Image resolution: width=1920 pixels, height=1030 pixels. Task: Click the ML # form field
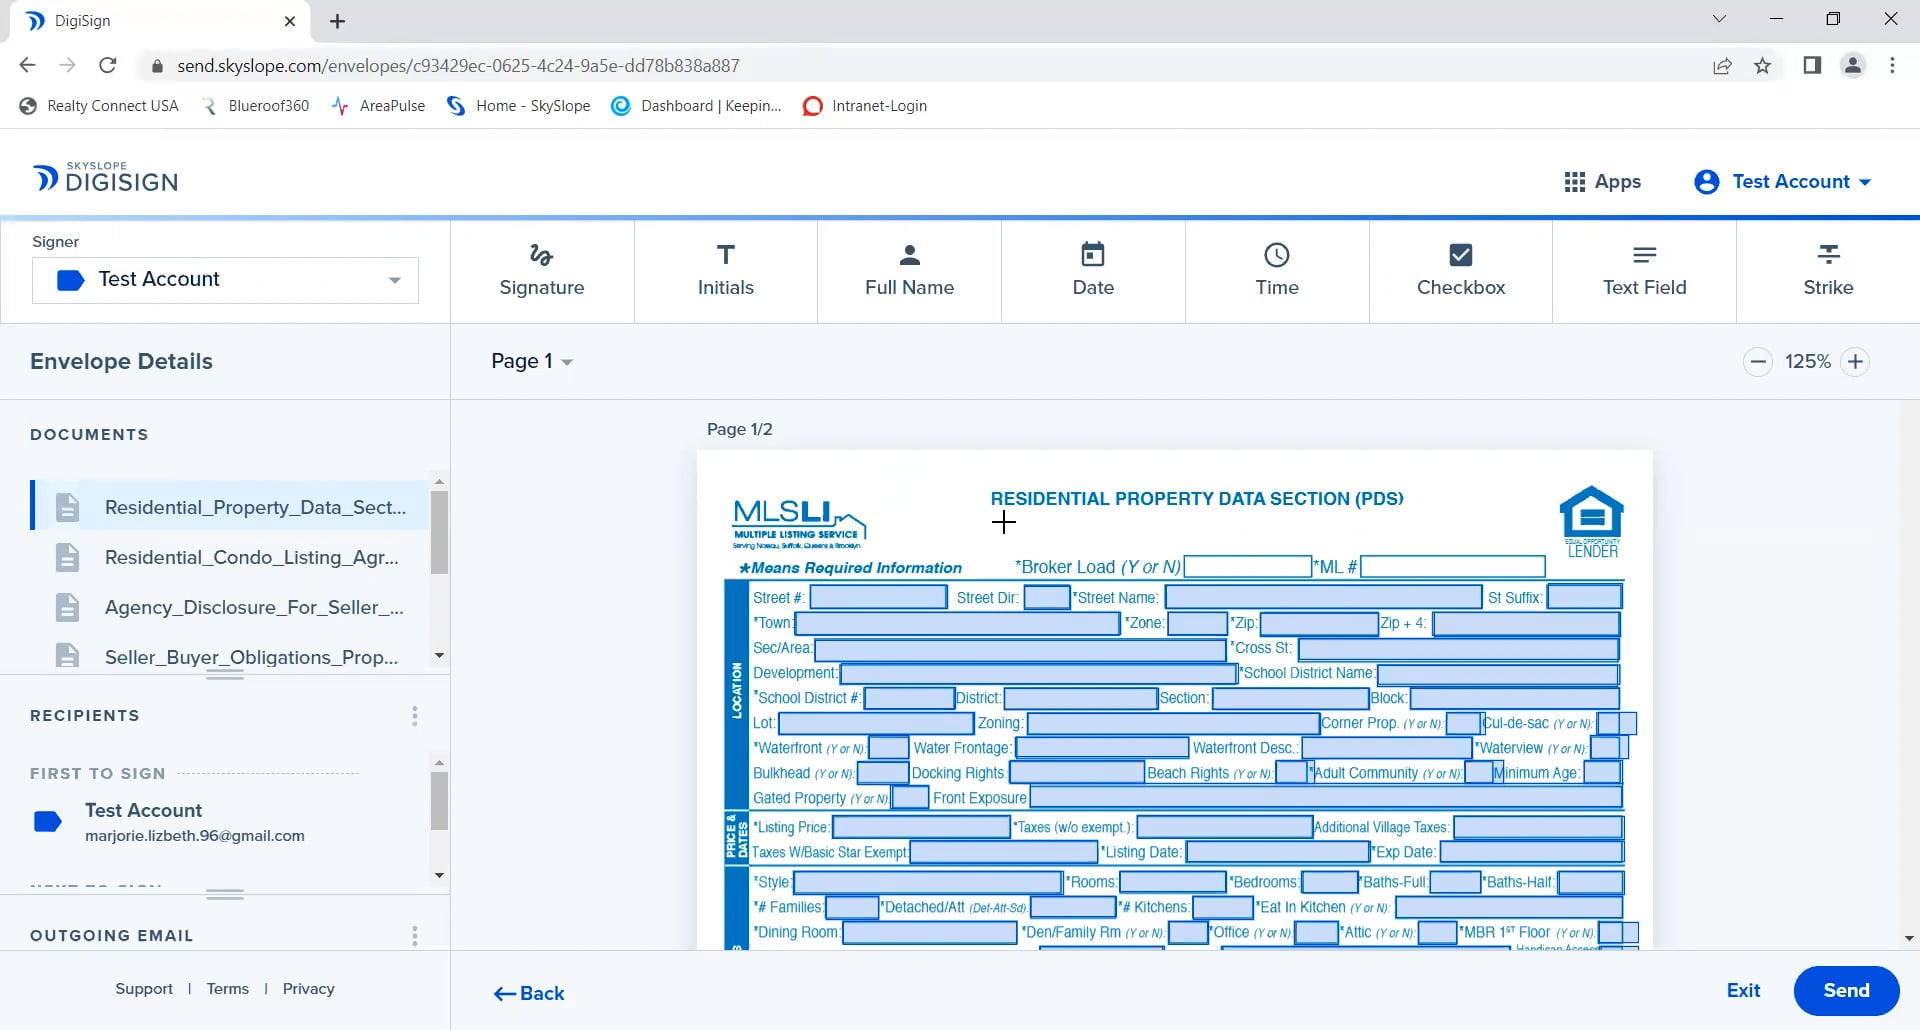click(1452, 567)
